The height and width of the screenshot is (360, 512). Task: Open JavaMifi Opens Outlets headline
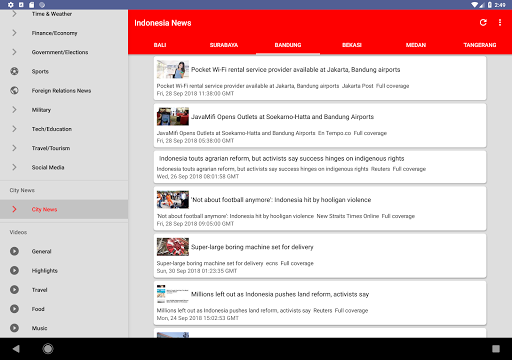282,117
